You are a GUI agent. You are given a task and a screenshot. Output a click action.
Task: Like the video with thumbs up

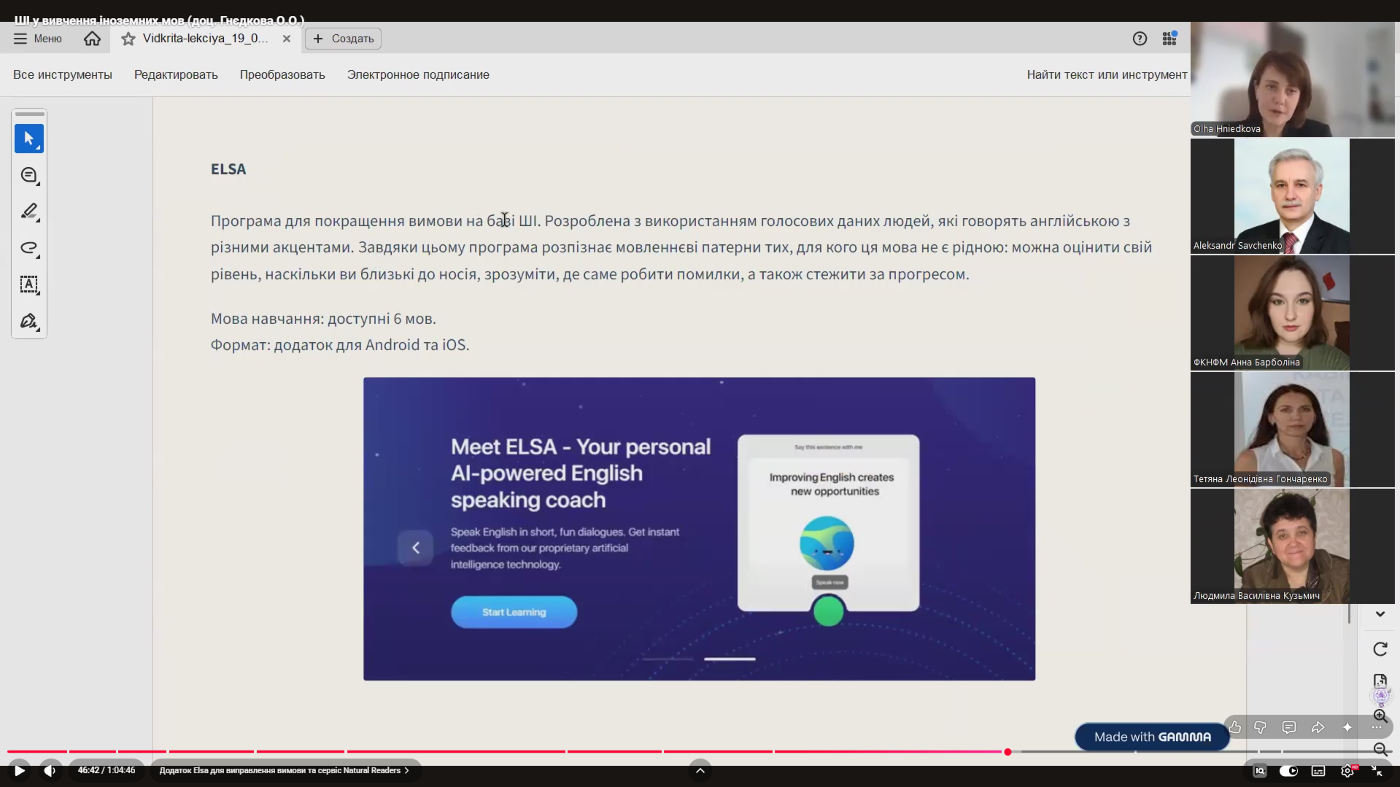pyautogui.click(x=1235, y=727)
